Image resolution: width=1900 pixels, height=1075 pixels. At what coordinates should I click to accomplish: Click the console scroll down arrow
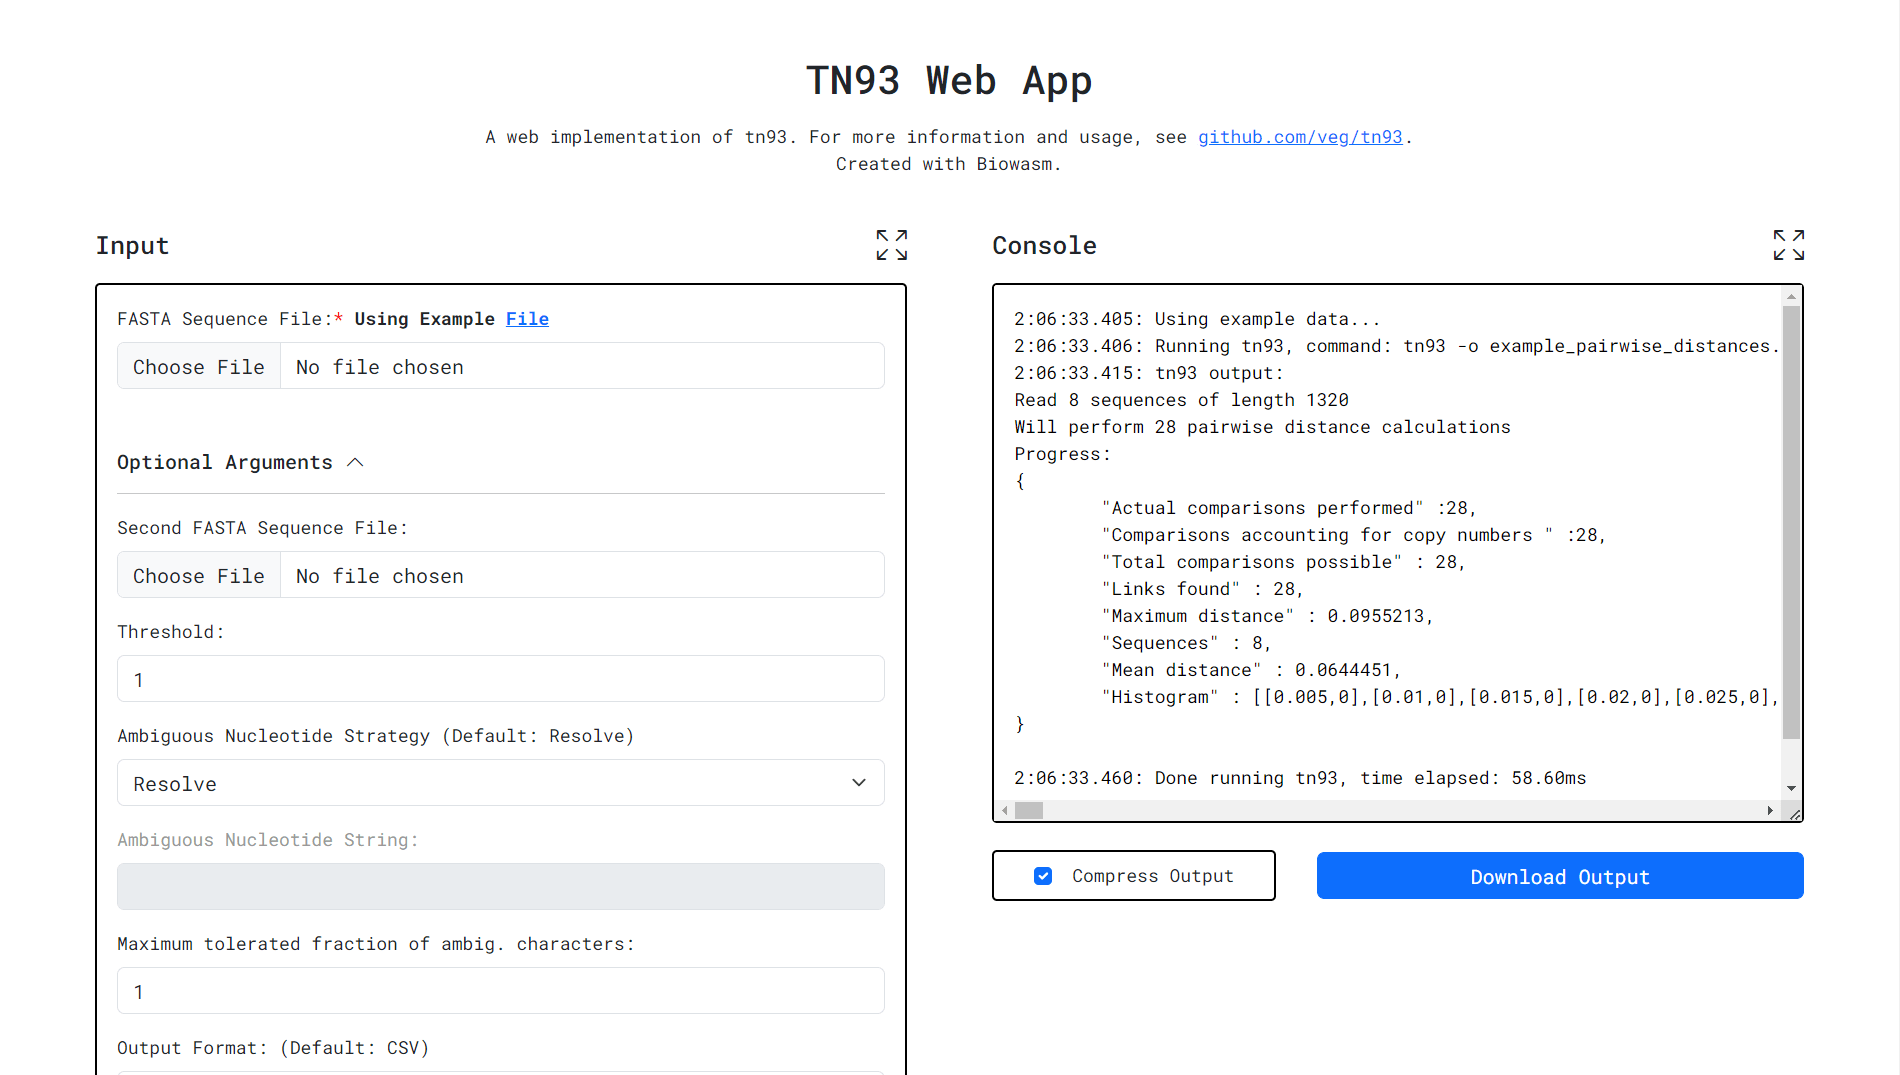pyautogui.click(x=1791, y=788)
